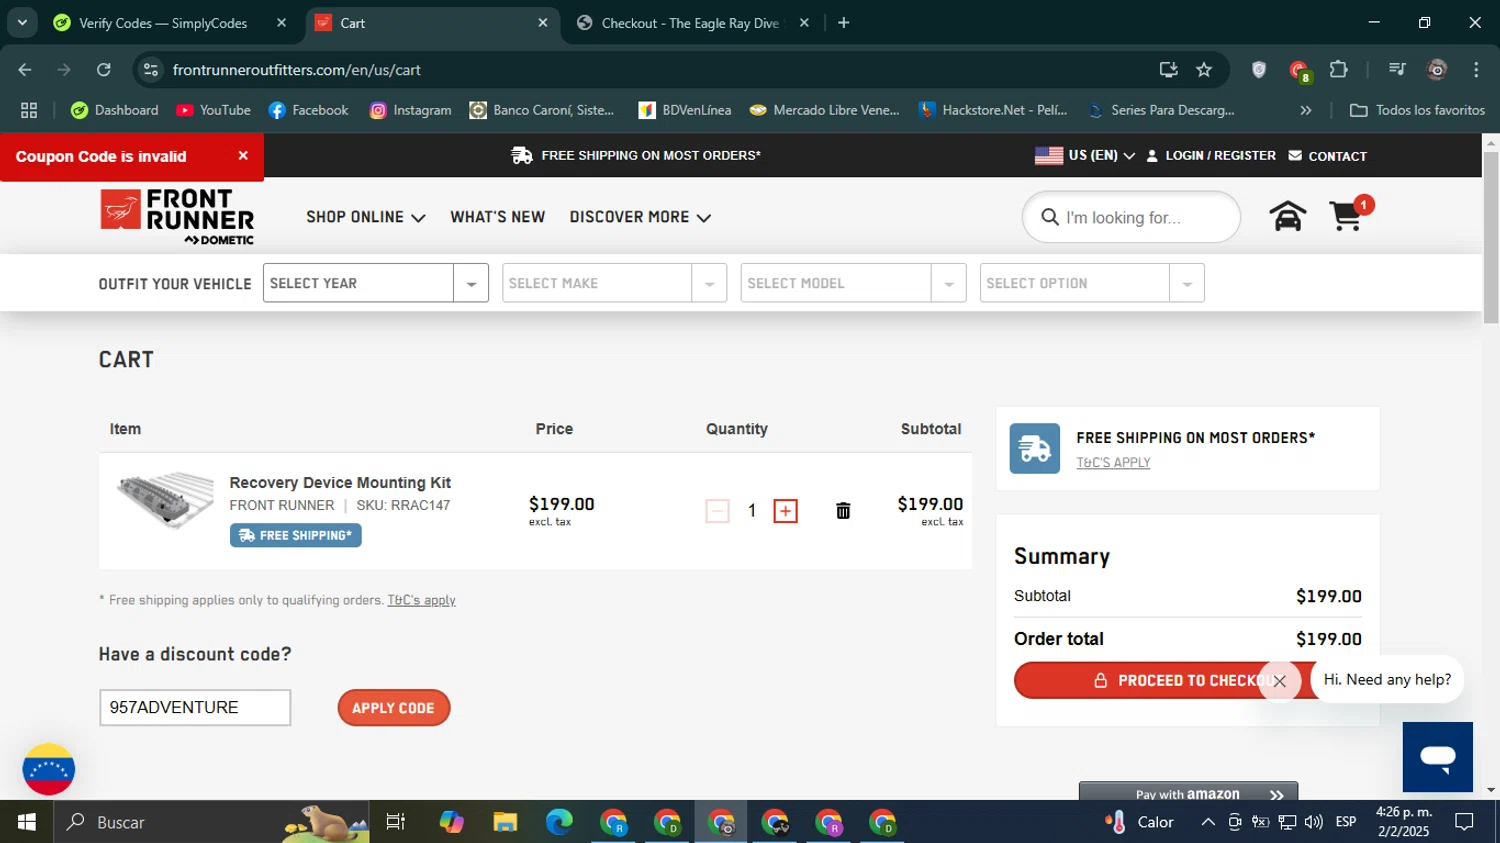Open the SELECT OPTION dropdown
Screen dimensions: 1500x843
tap(1092, 283)
